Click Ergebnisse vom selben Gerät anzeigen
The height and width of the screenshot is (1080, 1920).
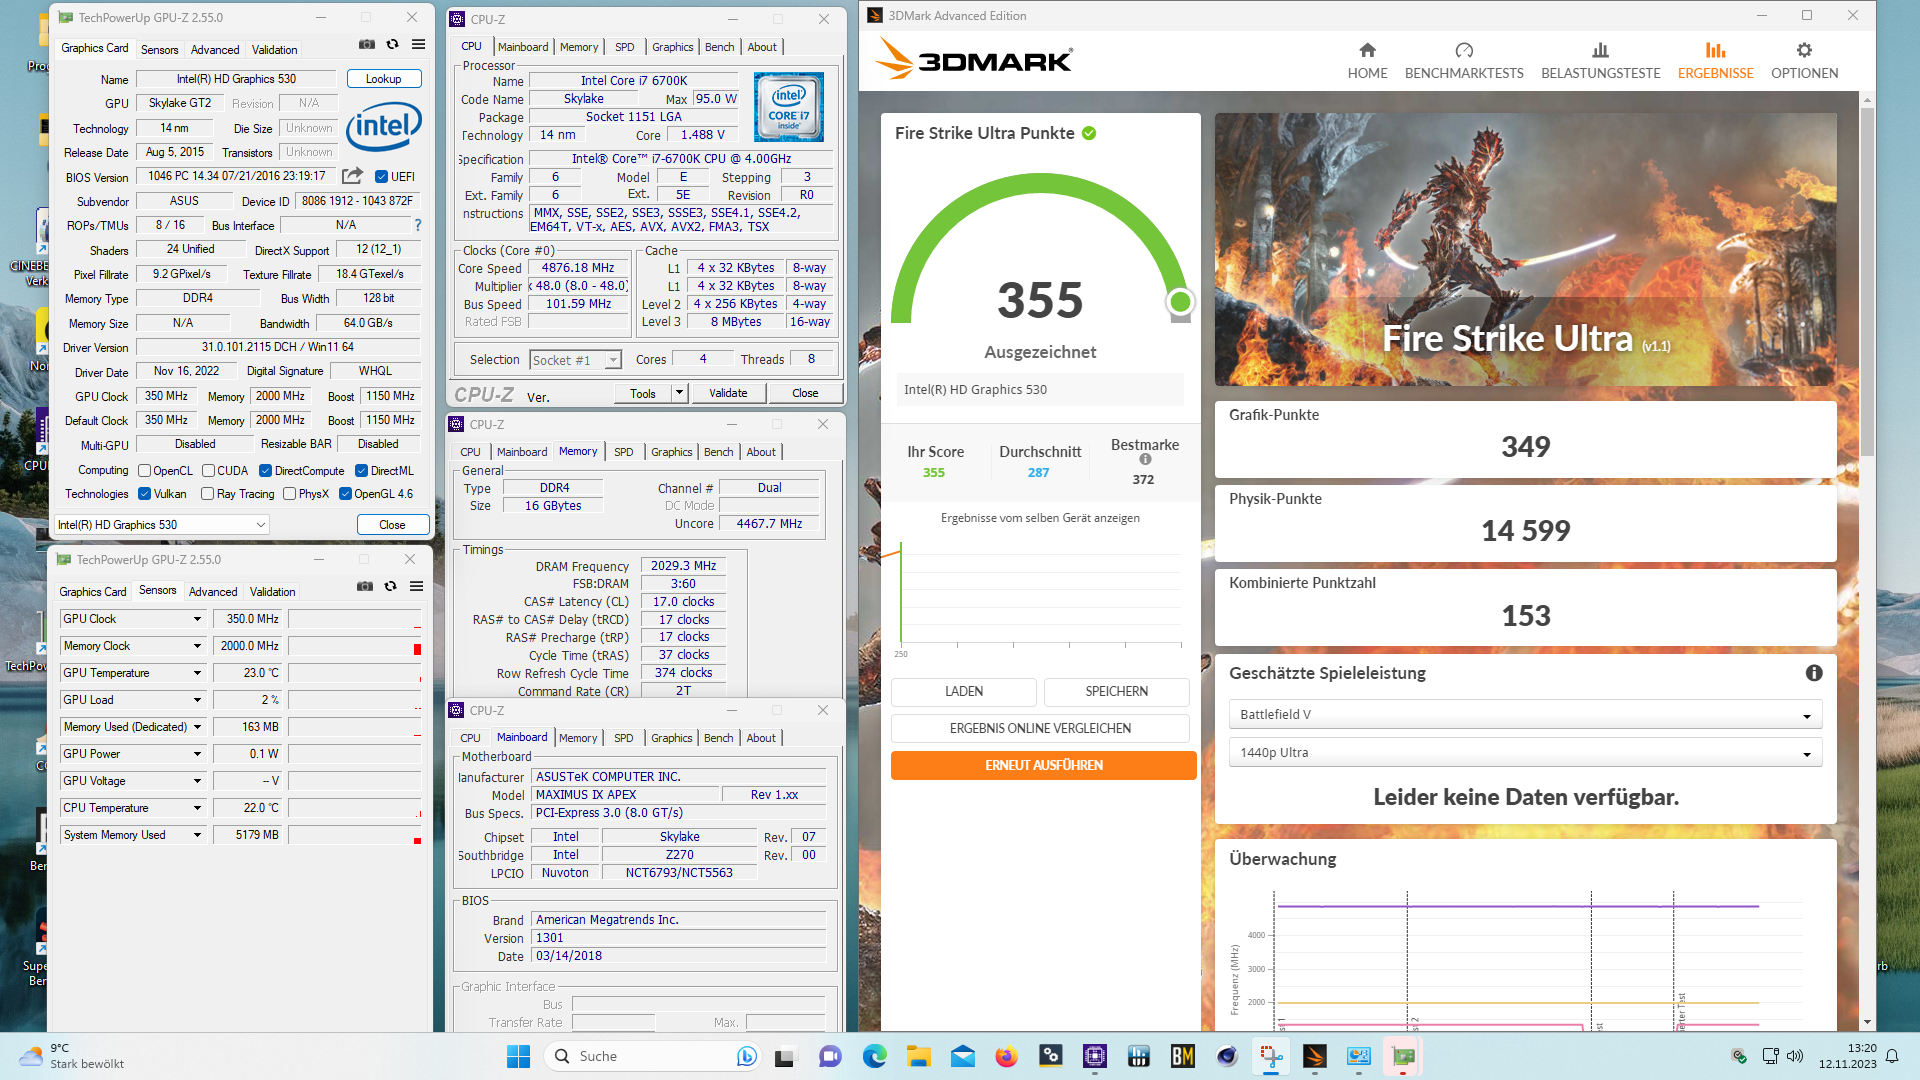(x=1040, y=518)
